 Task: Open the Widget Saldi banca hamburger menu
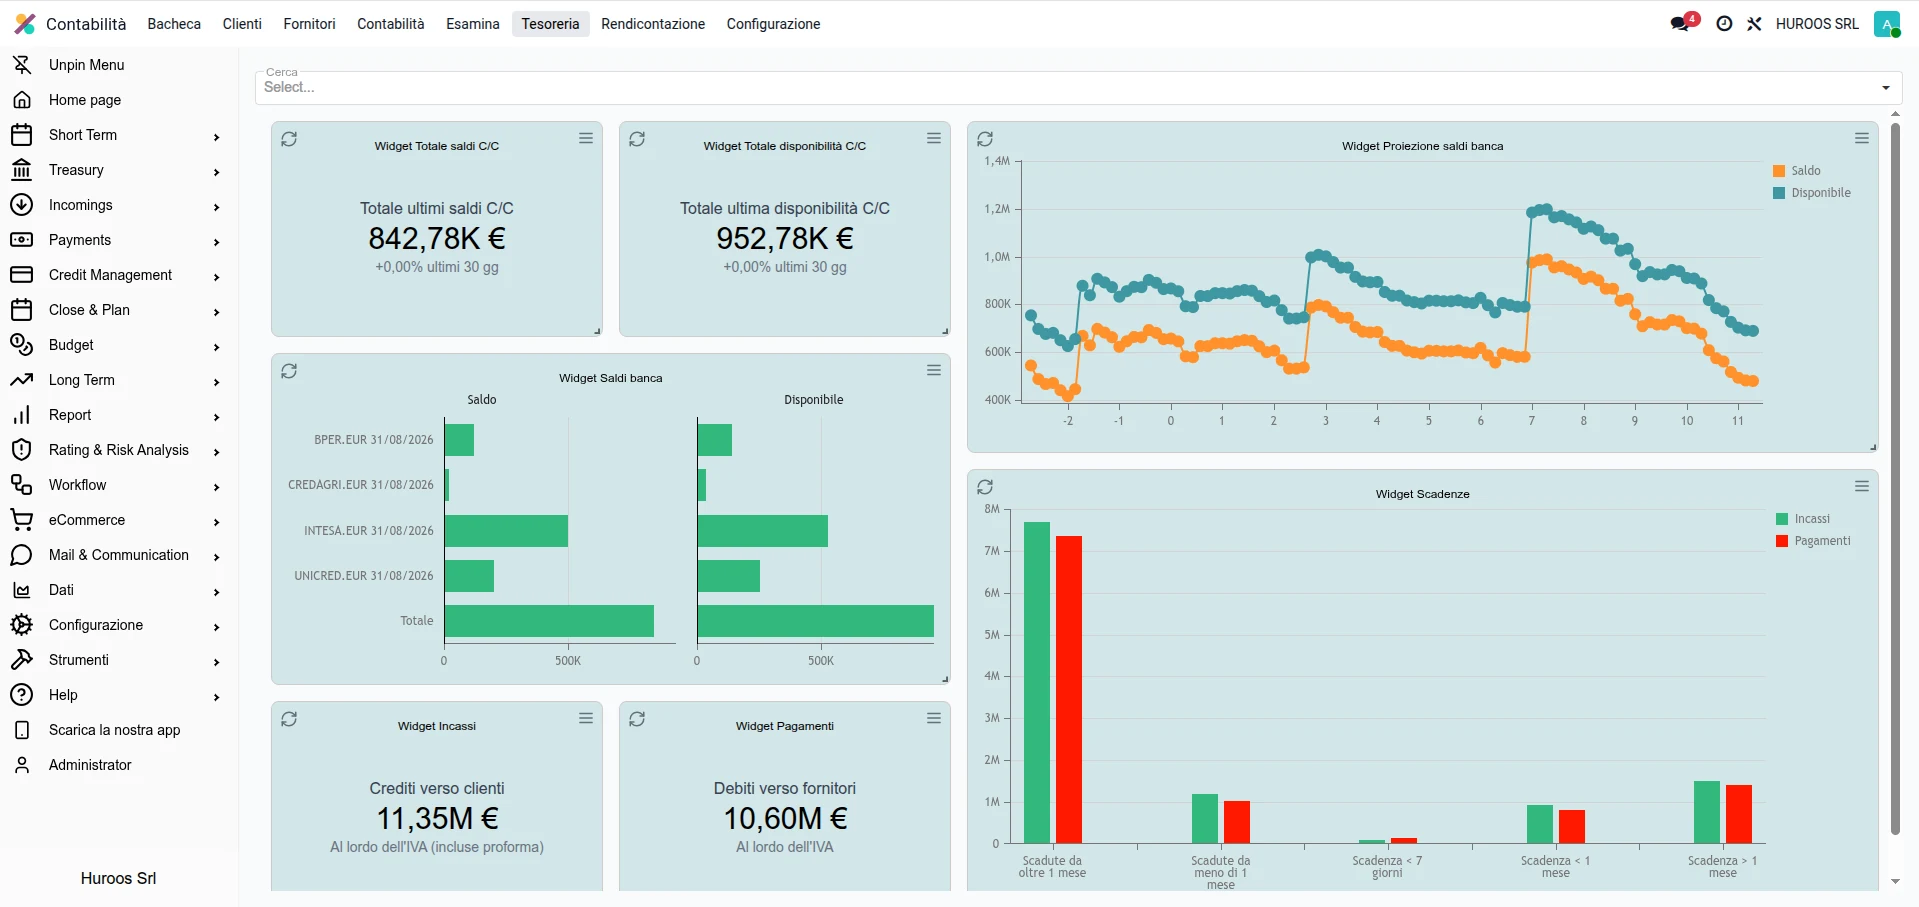934,370
